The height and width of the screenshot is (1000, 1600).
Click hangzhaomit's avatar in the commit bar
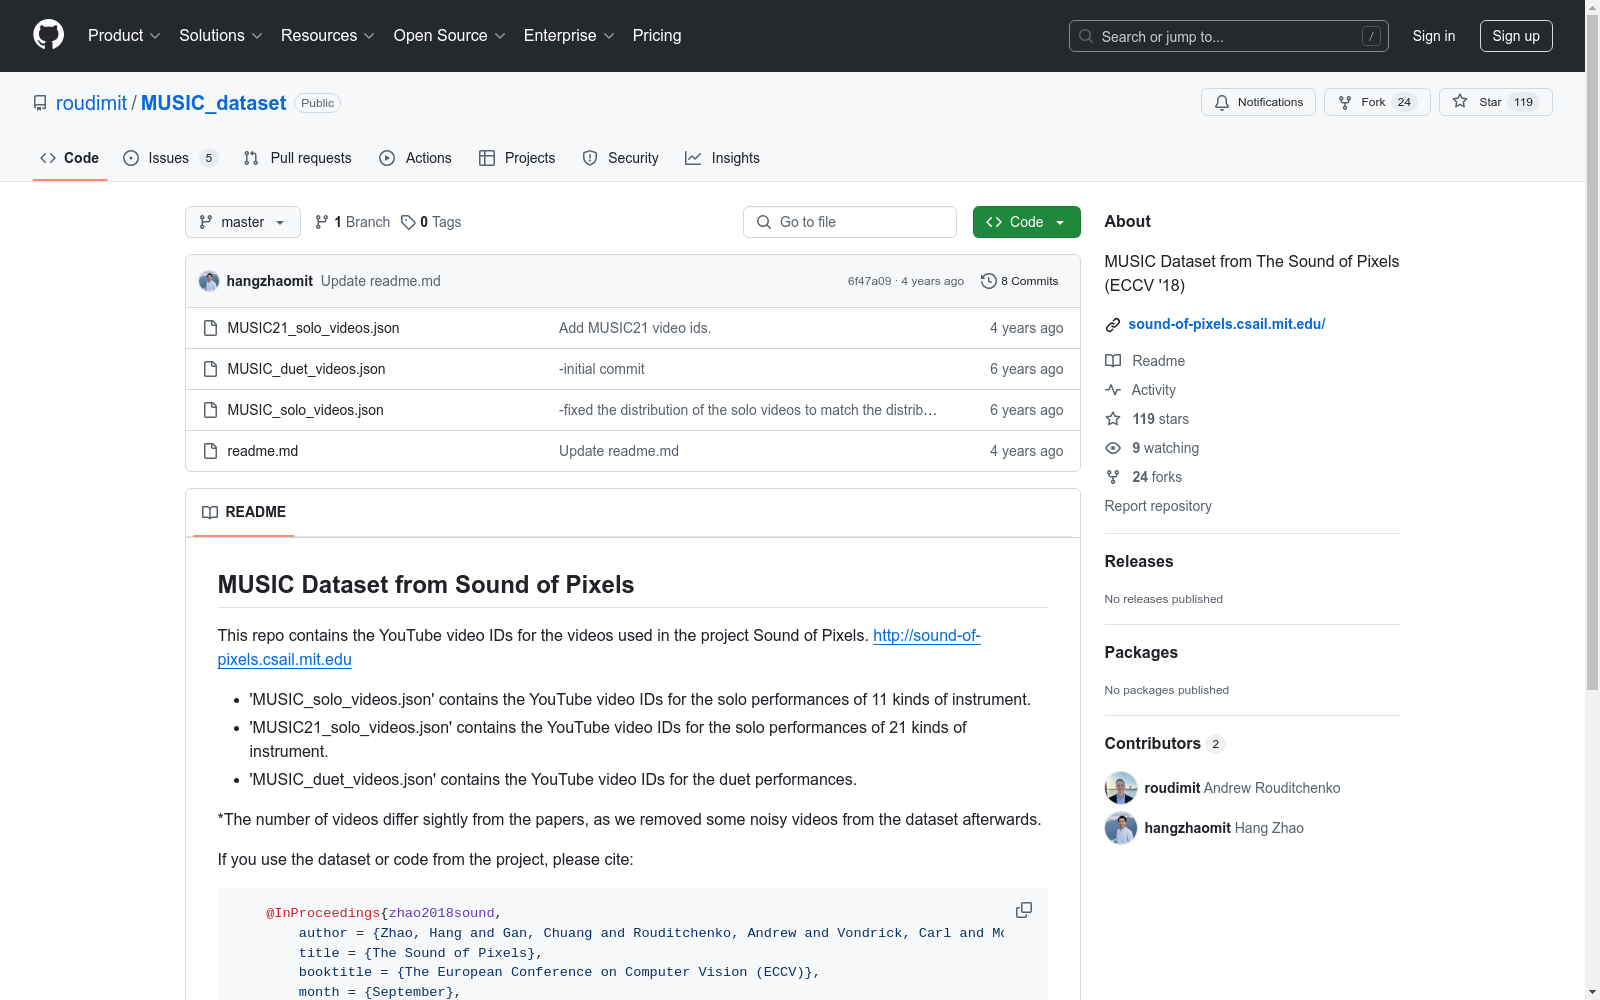click(209, 281)
